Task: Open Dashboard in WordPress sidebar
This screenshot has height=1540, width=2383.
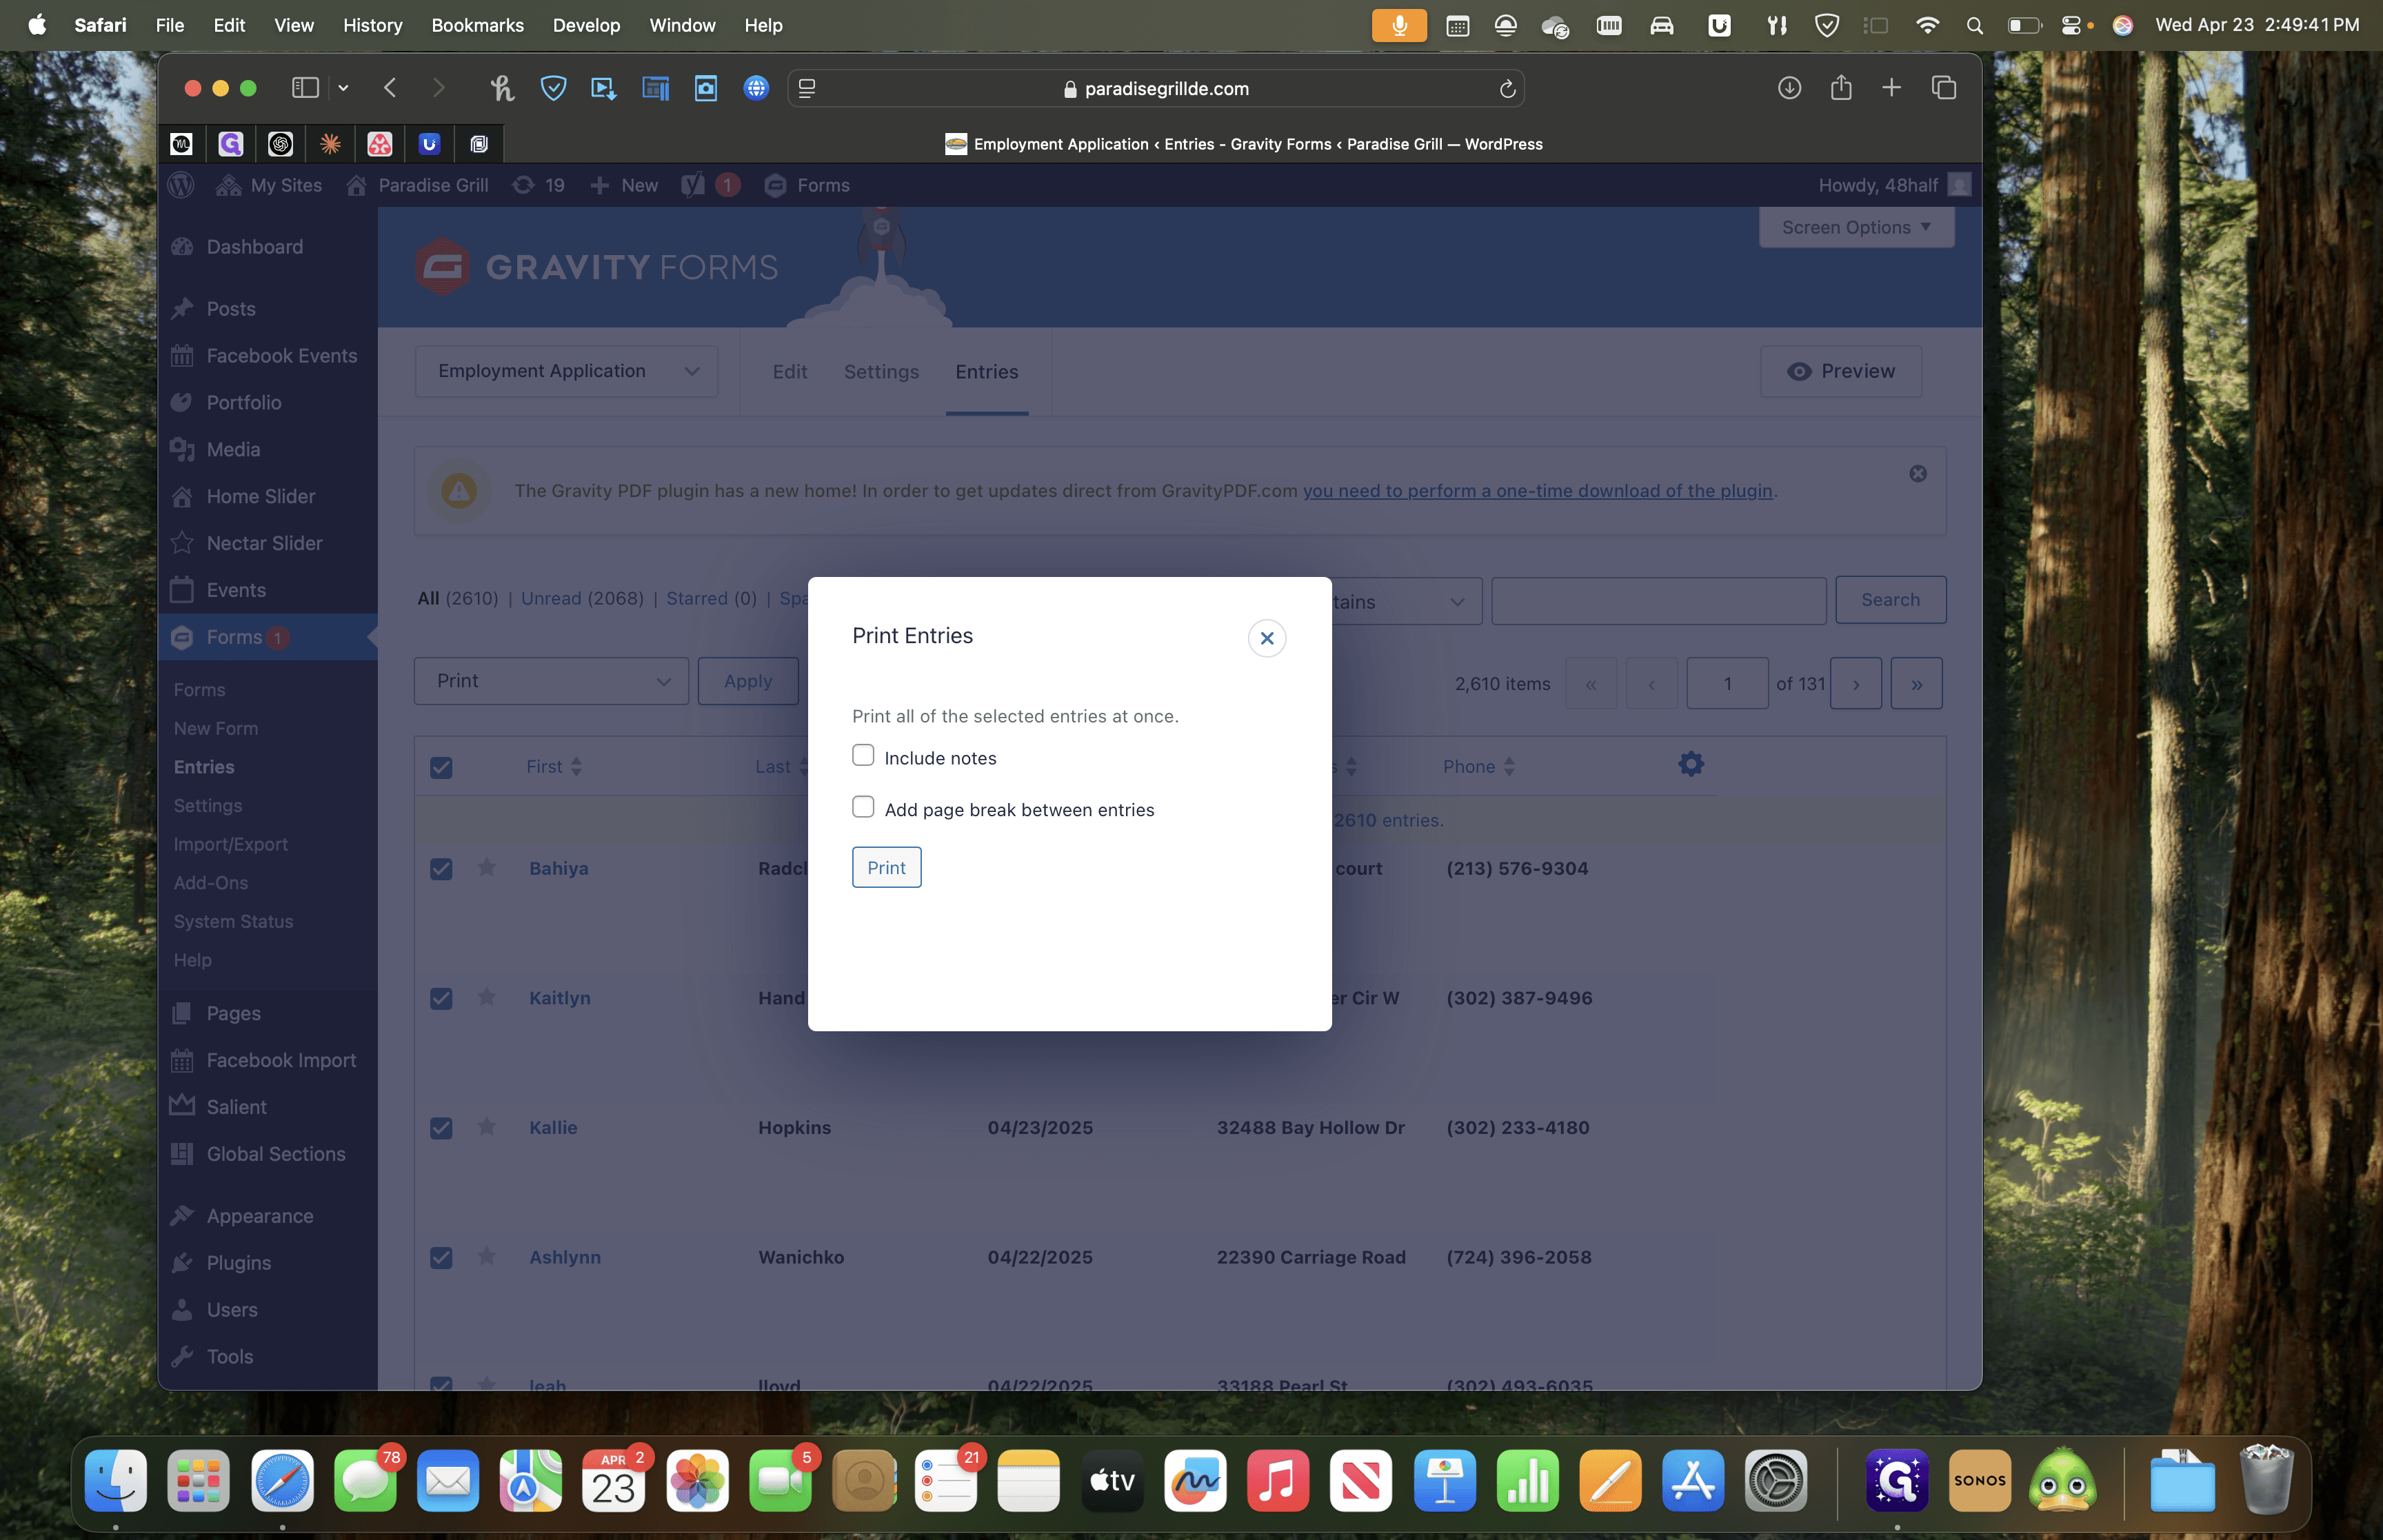Action: click(254, 247)
